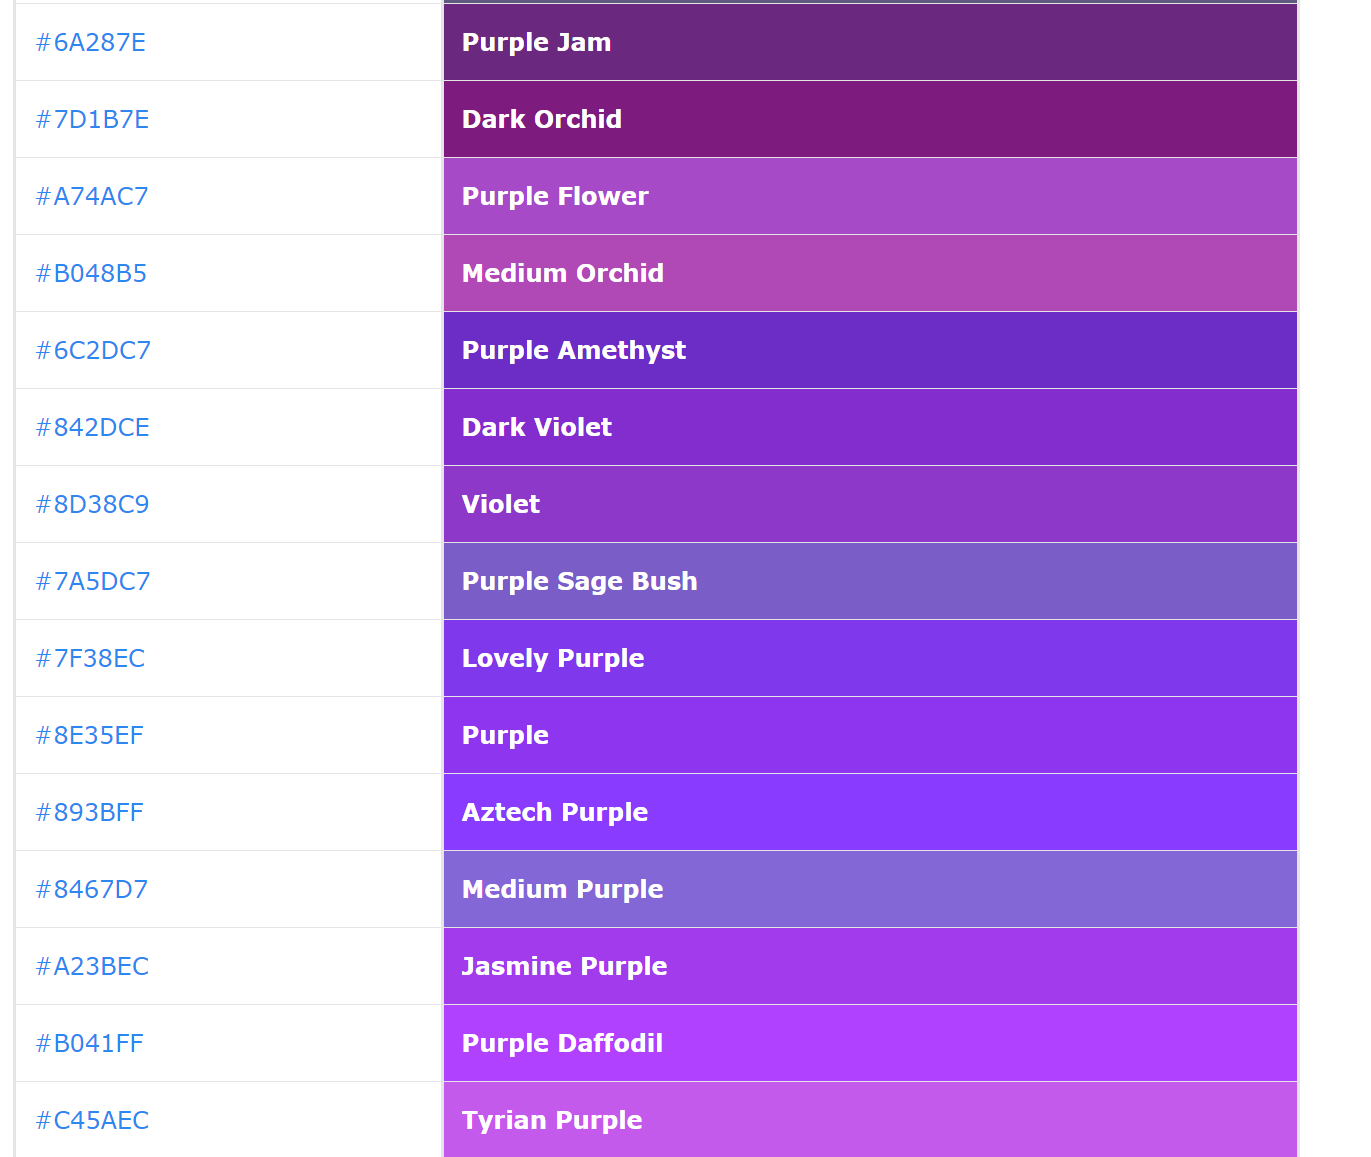Screen dimensions: 1371x1157
Task: Choose the Medium Orchid color row
Action: pos(870,274)
